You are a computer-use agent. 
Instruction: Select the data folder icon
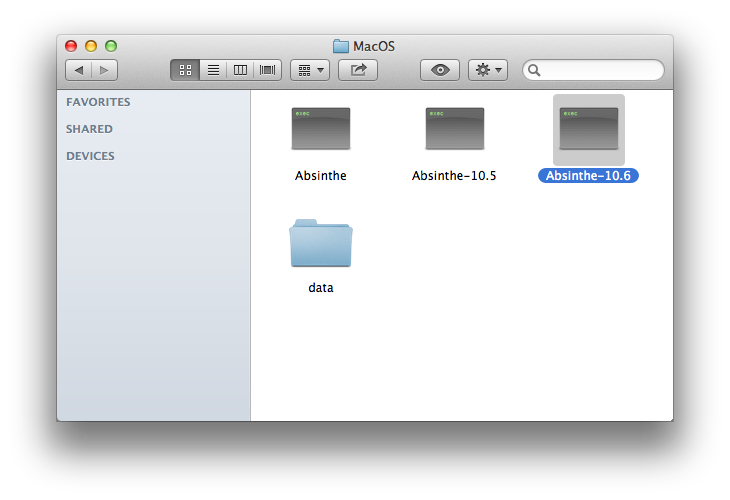click(321, 243)
